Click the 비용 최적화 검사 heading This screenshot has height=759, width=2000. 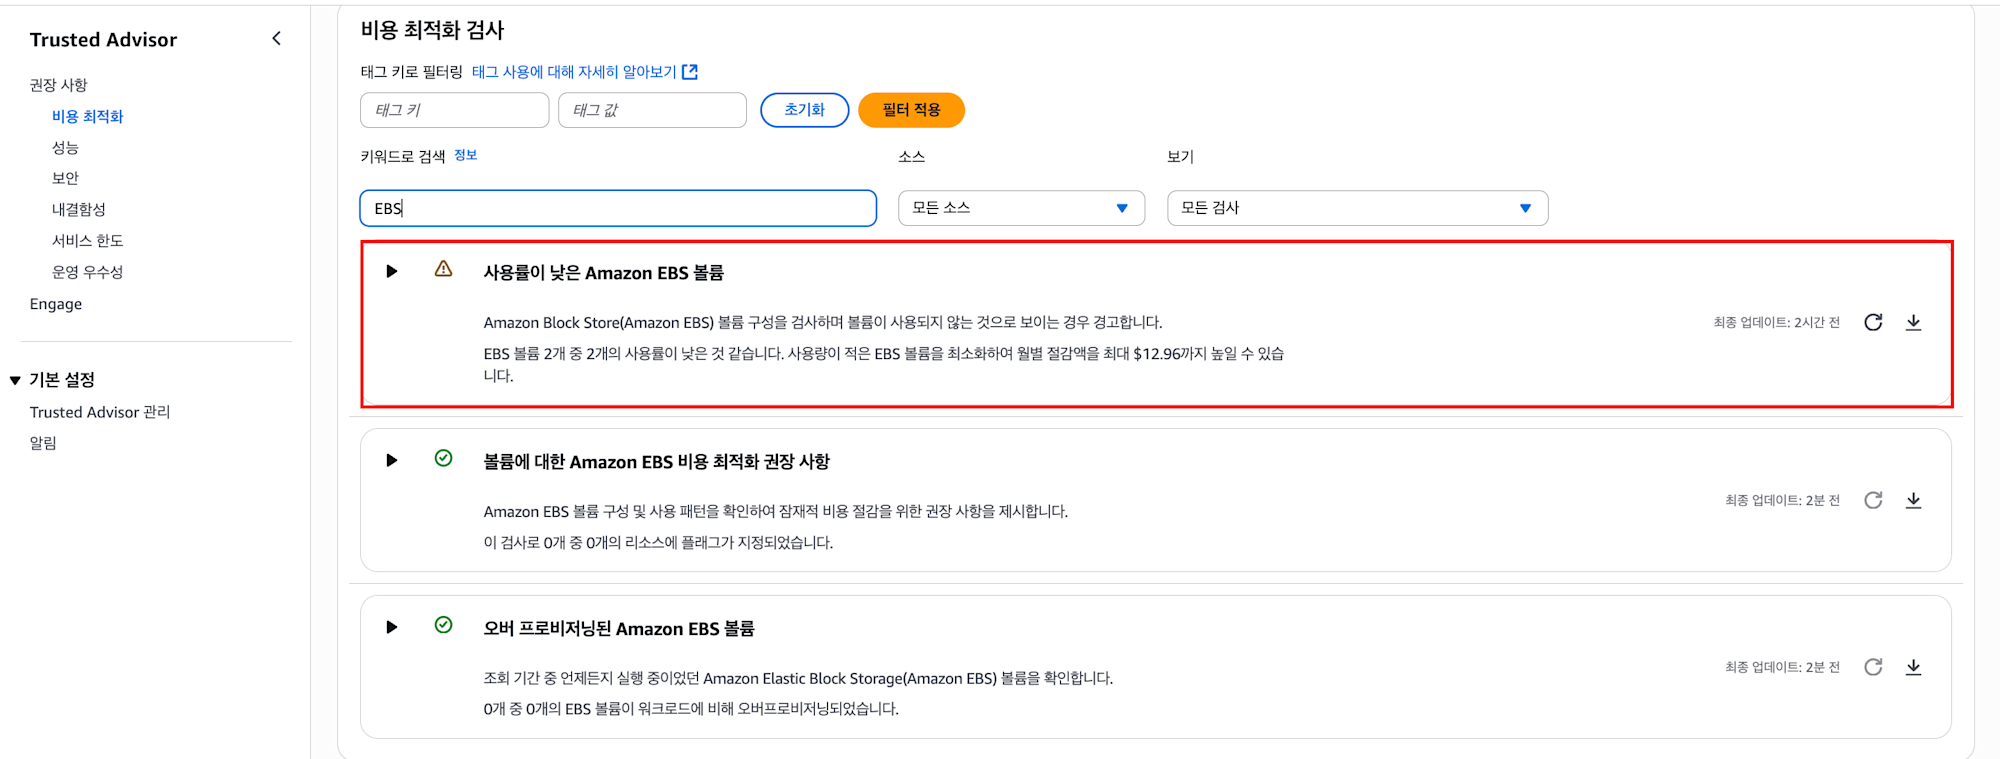pyautogui.click(x=432, y=31)
